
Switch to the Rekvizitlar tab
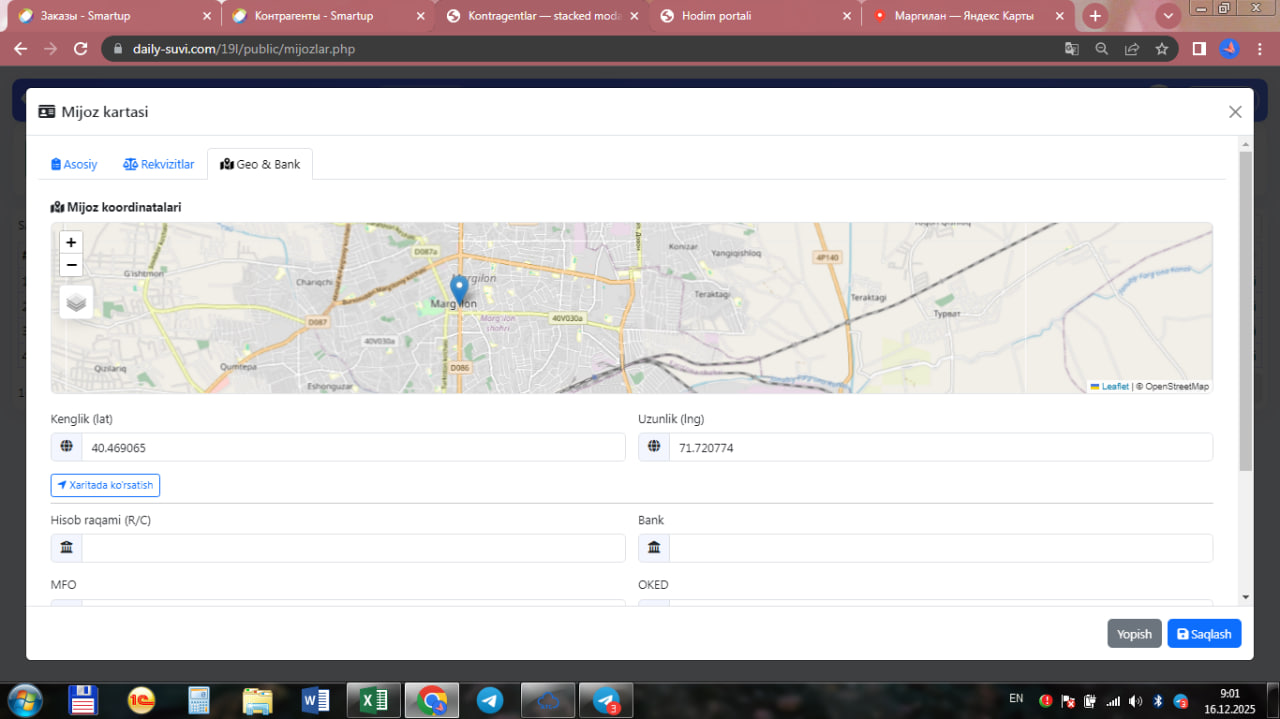[158, 164]
